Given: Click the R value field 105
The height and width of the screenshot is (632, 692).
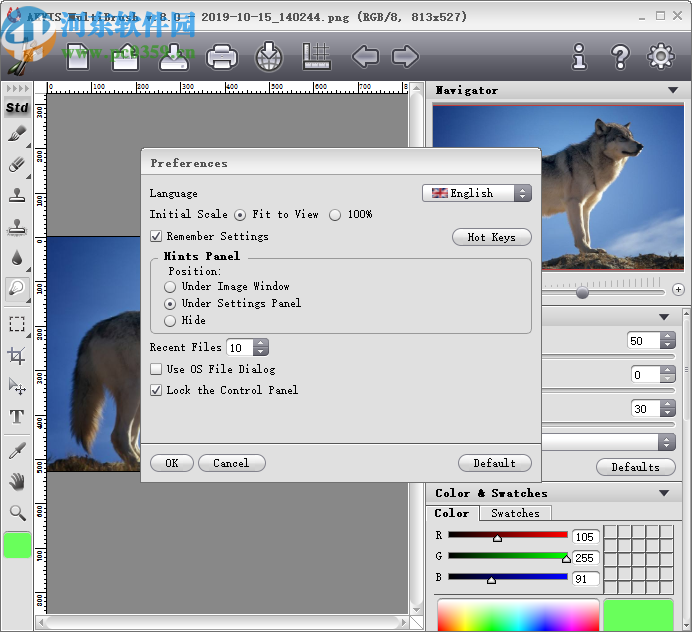Looking at the screenshot, I should pos(585,536).
